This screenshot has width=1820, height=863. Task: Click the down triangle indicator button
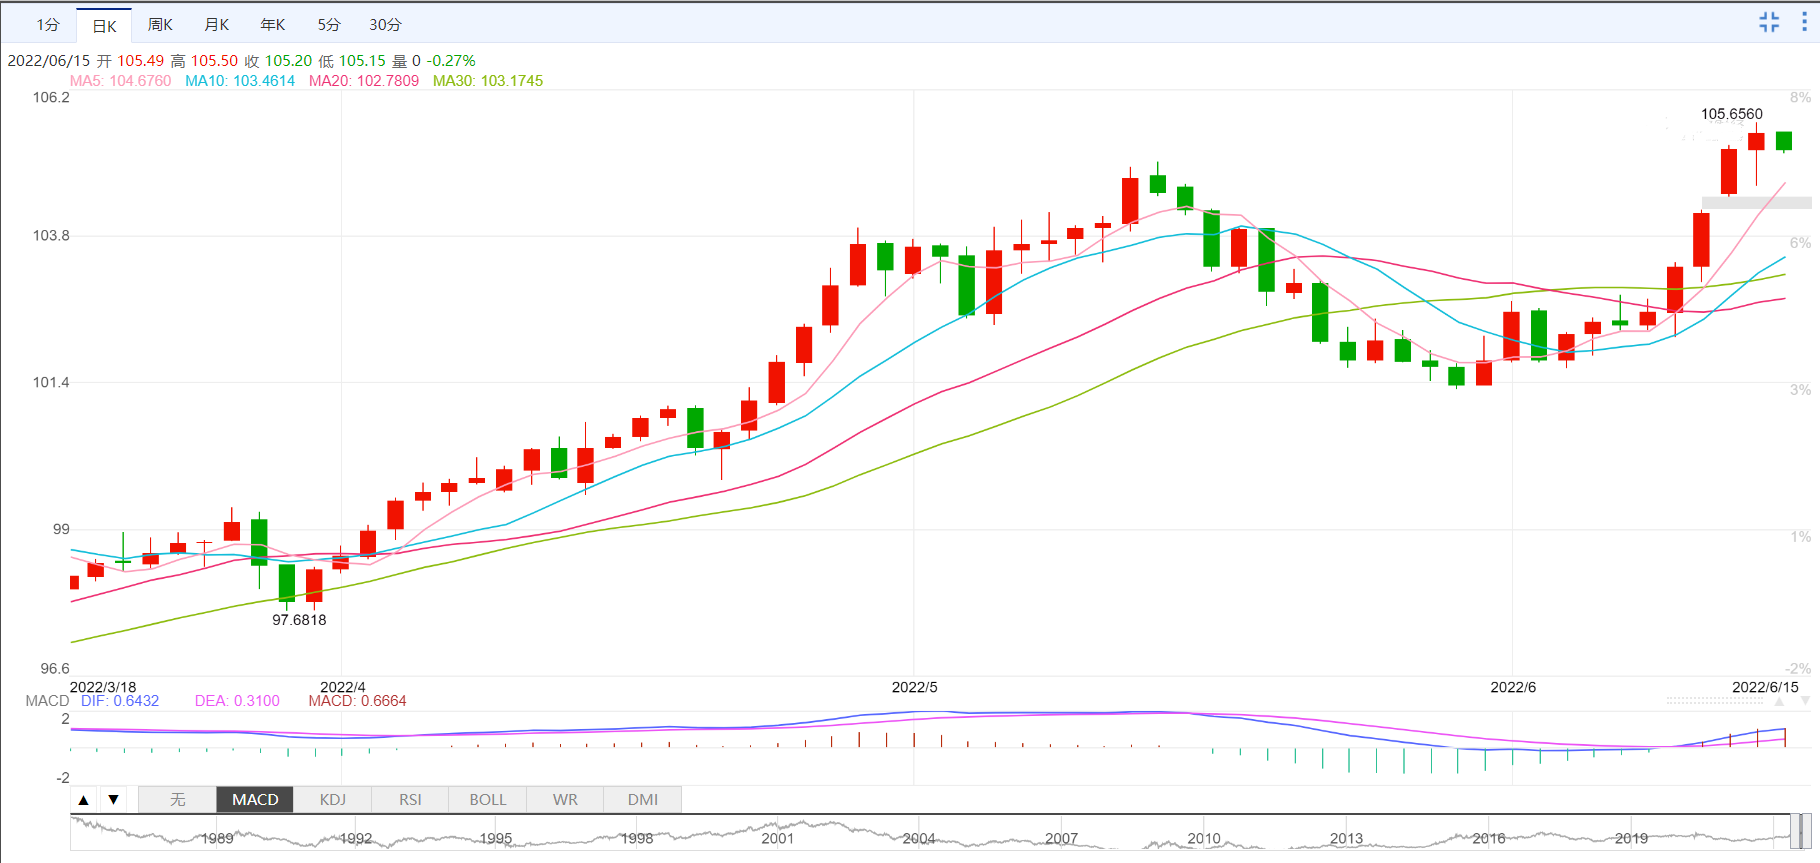114,800
